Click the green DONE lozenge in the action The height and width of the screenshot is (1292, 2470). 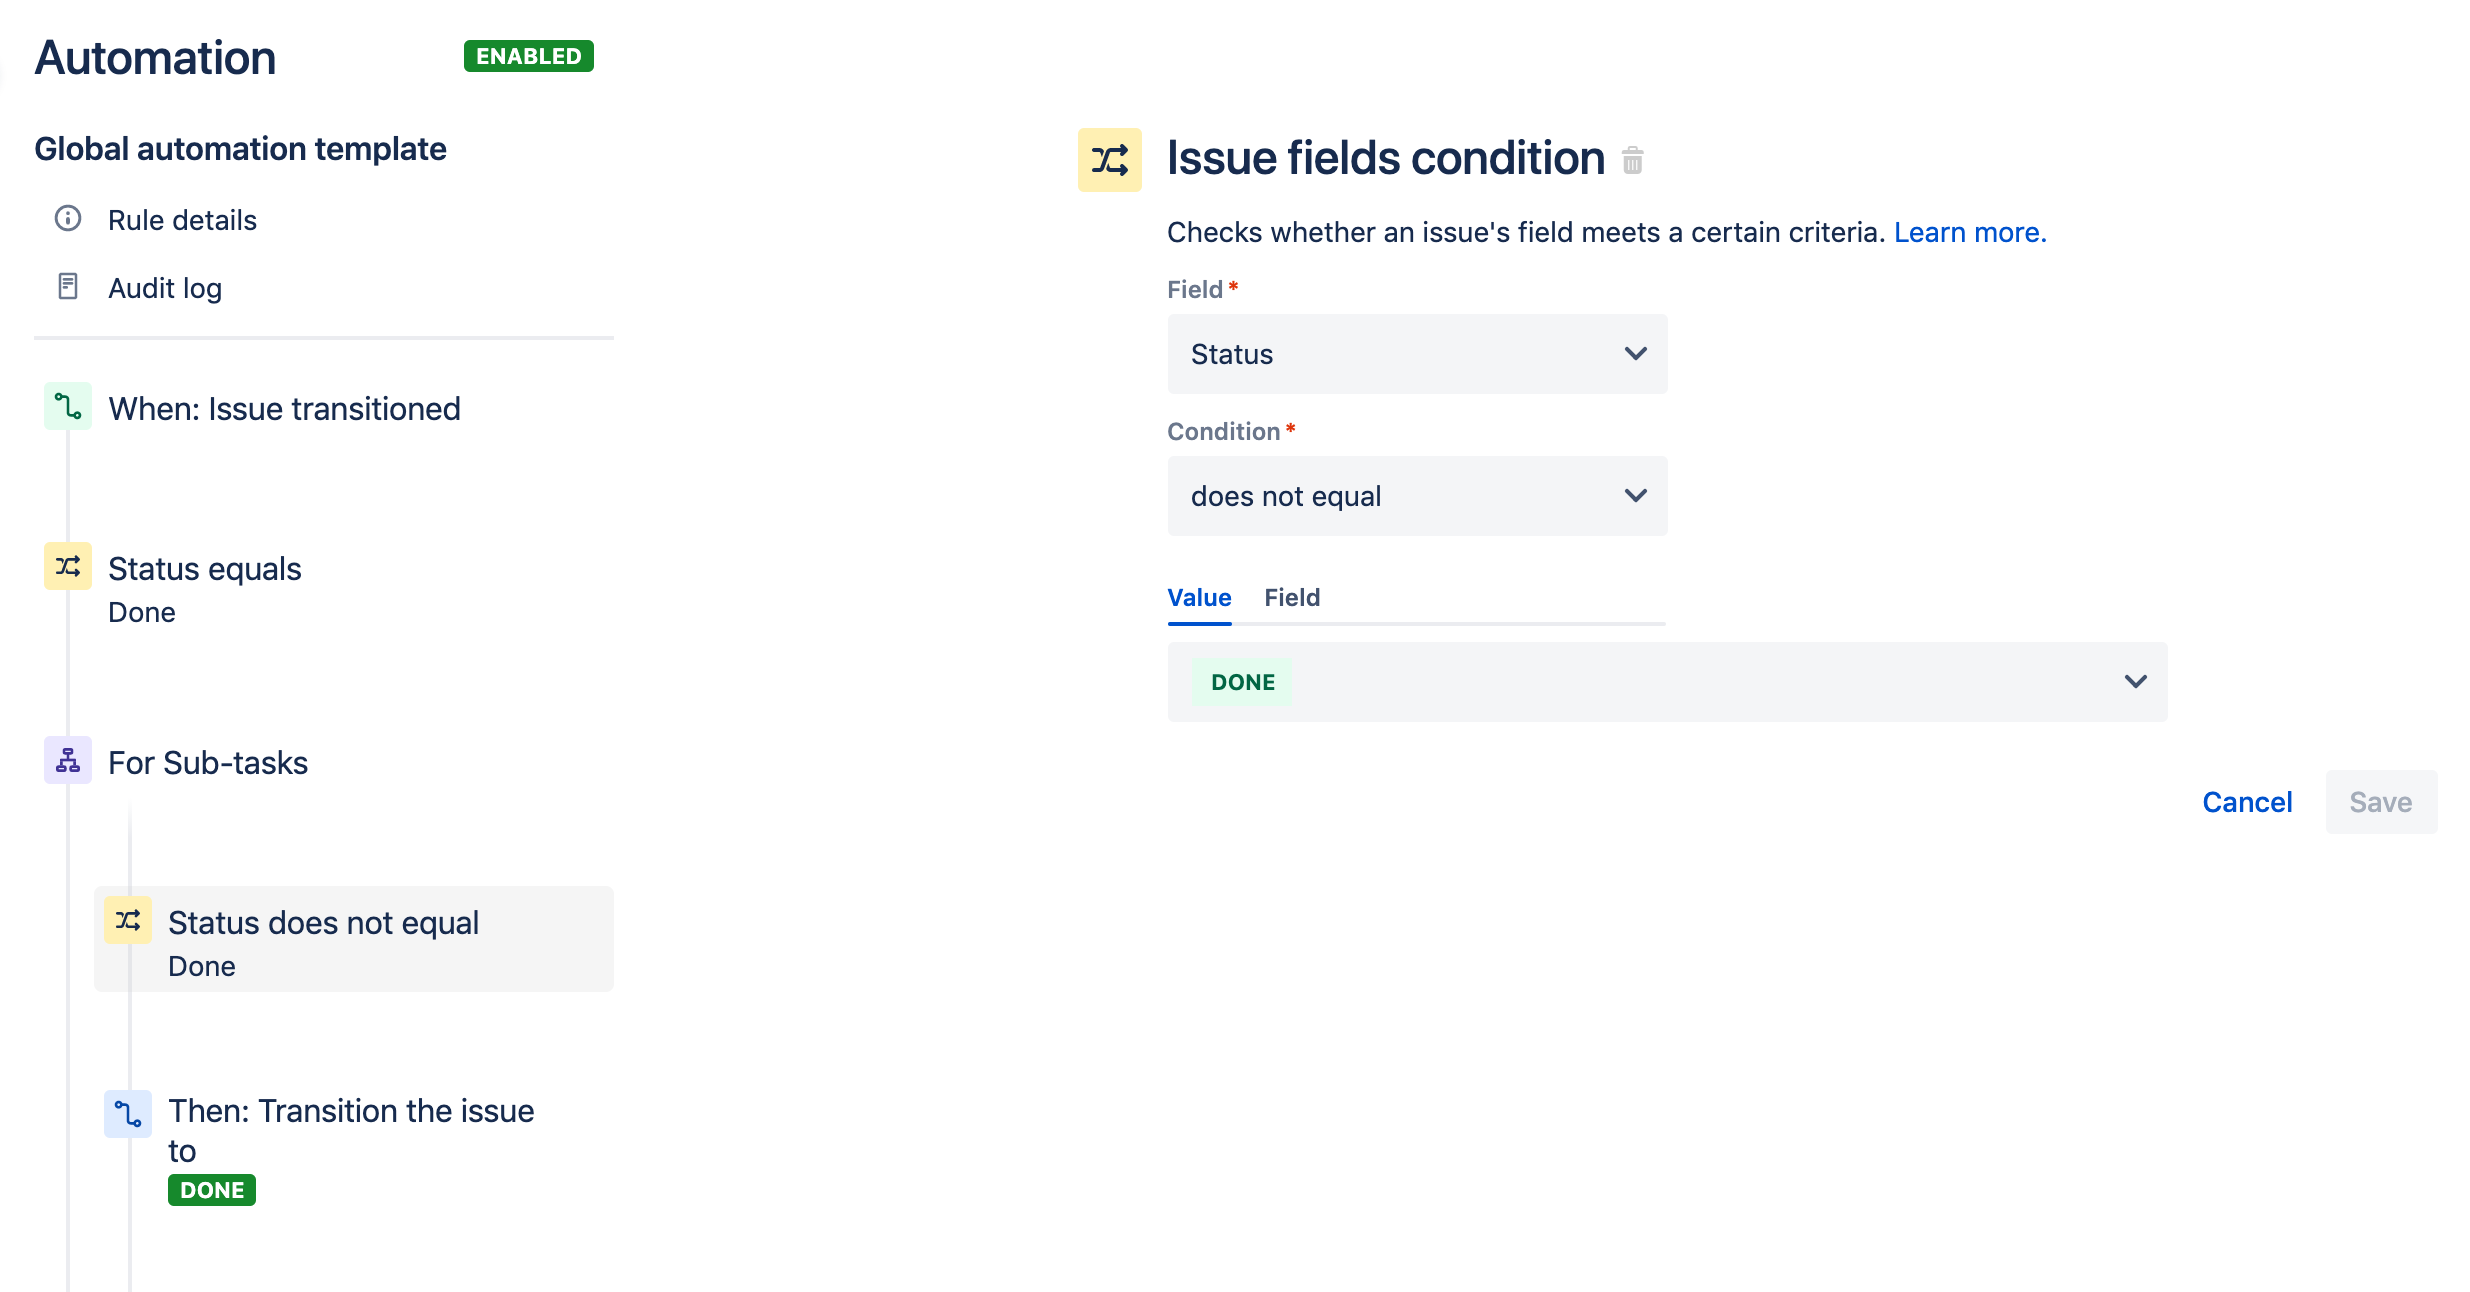click(212, 1190)
